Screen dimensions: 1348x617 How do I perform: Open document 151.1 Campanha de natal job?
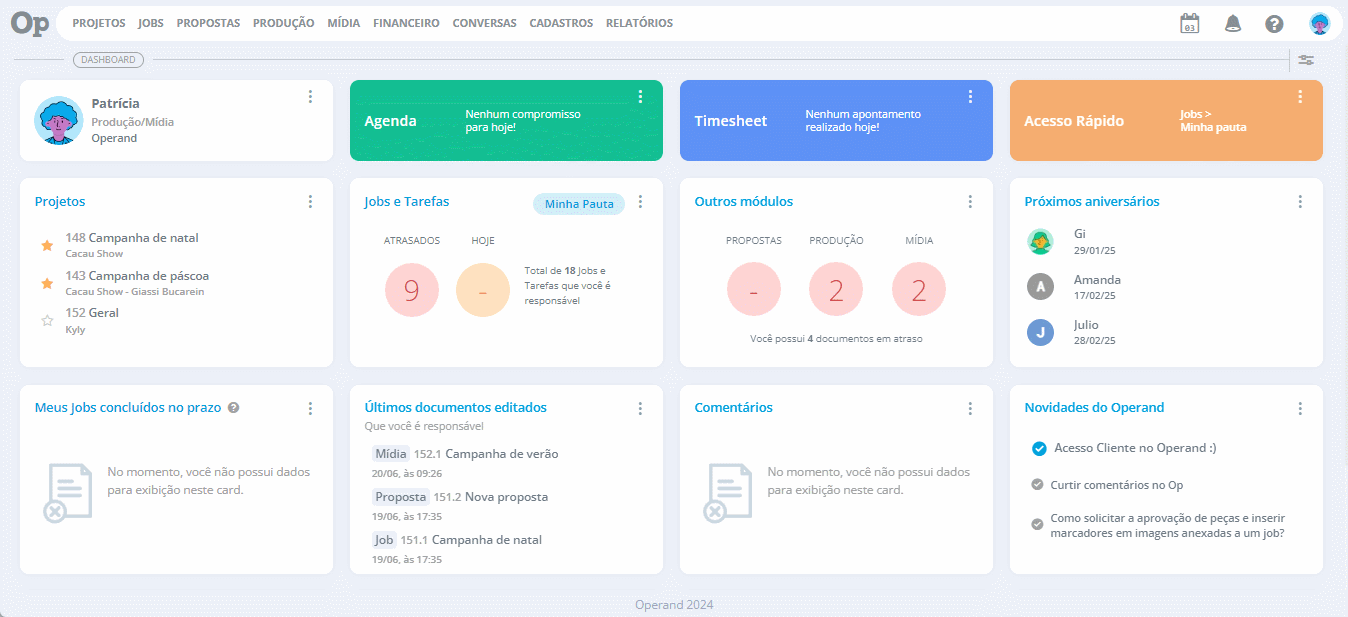471,540
